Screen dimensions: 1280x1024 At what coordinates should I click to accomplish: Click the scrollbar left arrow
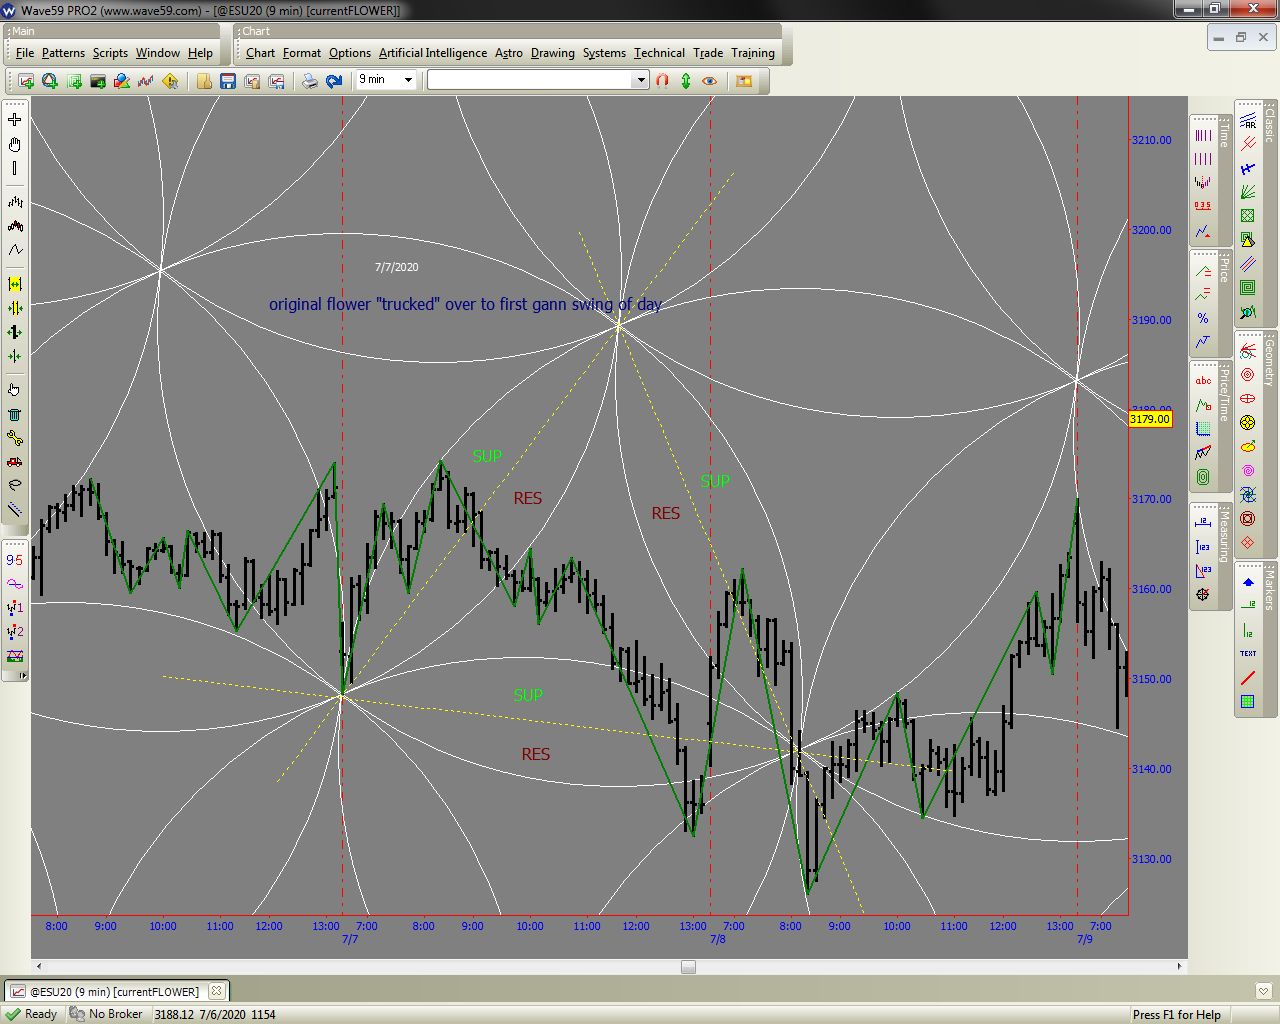click(x=39, y=966)
